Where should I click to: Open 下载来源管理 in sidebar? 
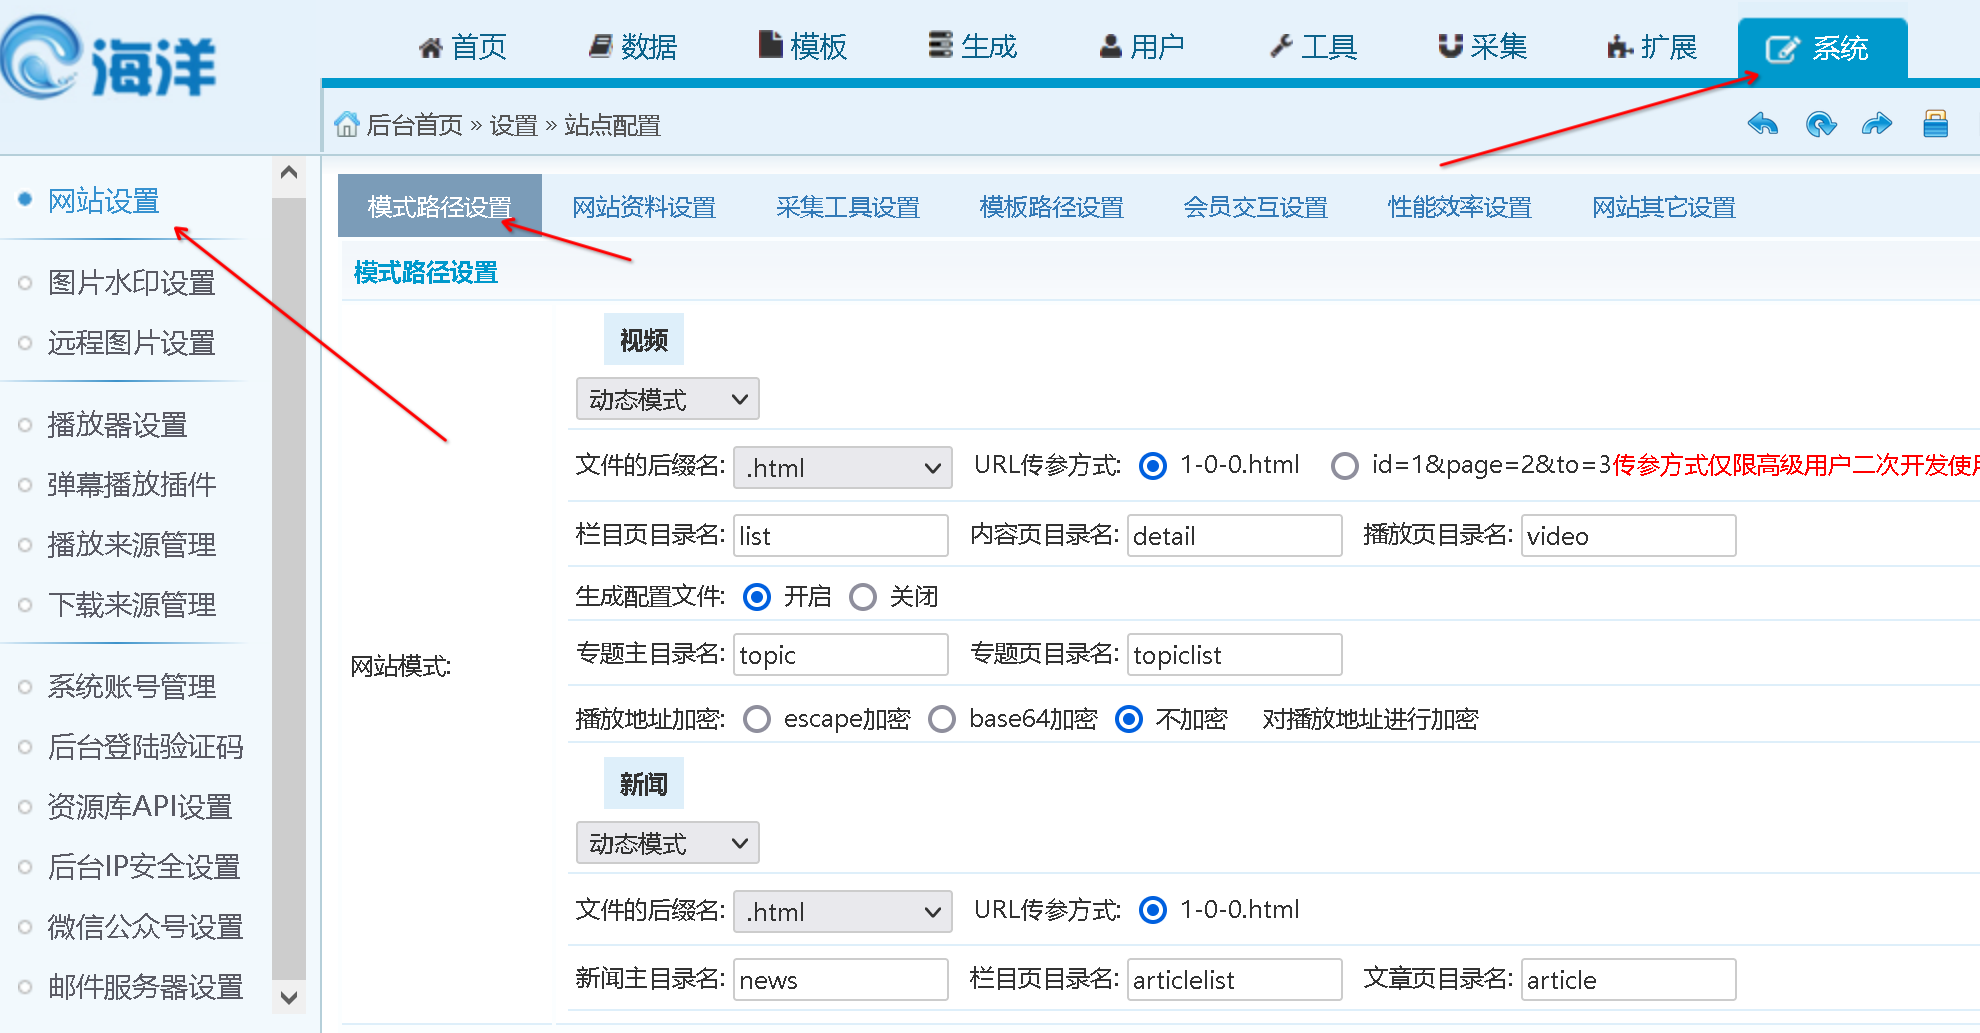(131, 605)
